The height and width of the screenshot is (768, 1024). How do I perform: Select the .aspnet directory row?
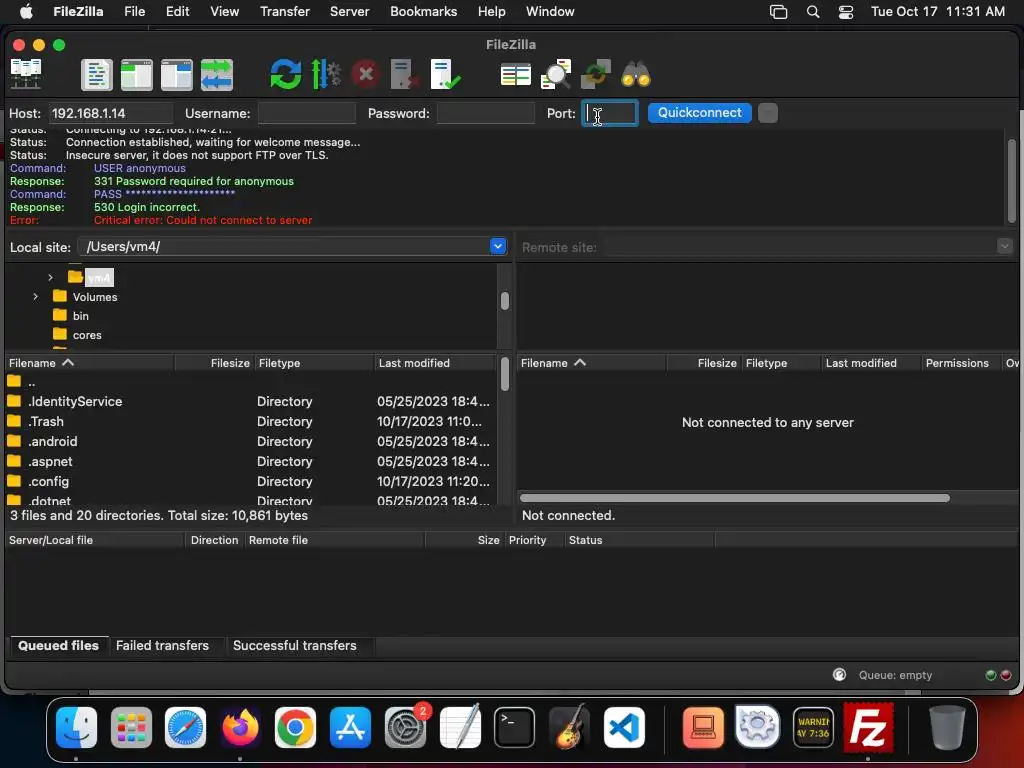click(x=250, y=462)
